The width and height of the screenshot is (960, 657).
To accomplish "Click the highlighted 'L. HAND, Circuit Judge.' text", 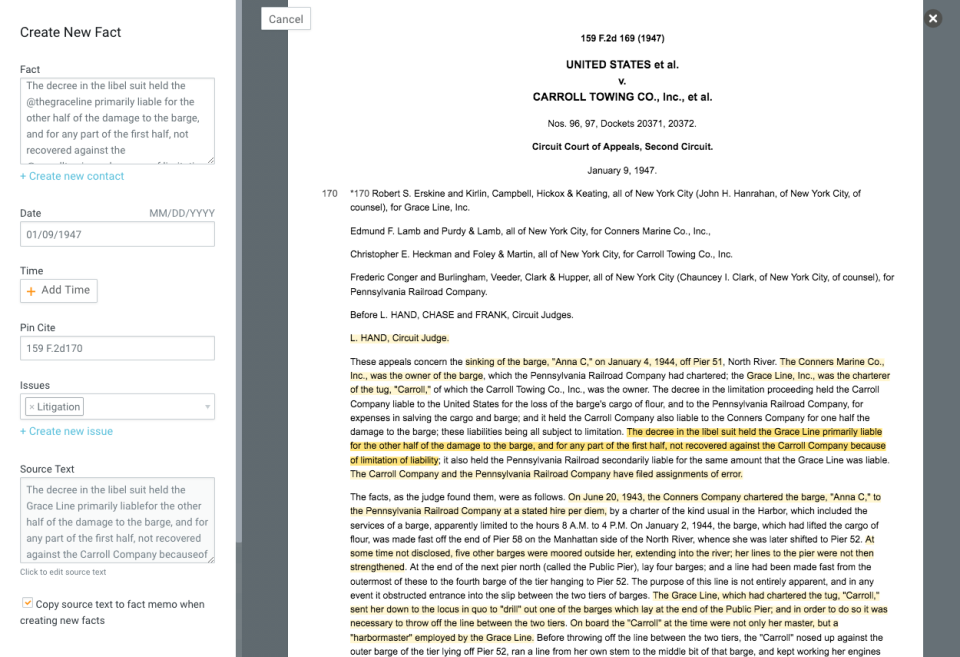I will pyautogui.click(x=399, y=338).
